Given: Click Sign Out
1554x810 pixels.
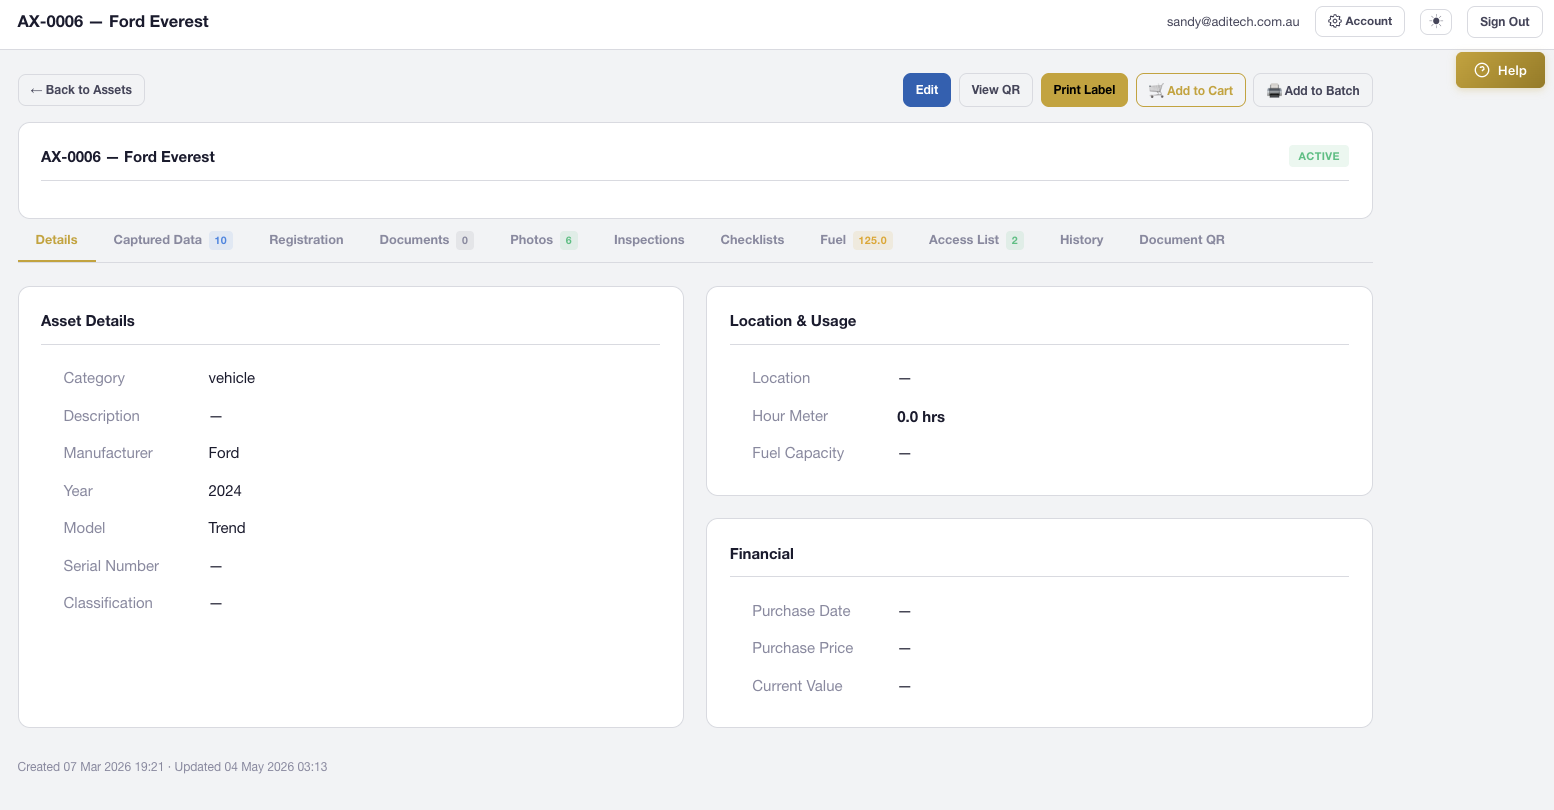Looking at the screenshot, I should 1504,21.
